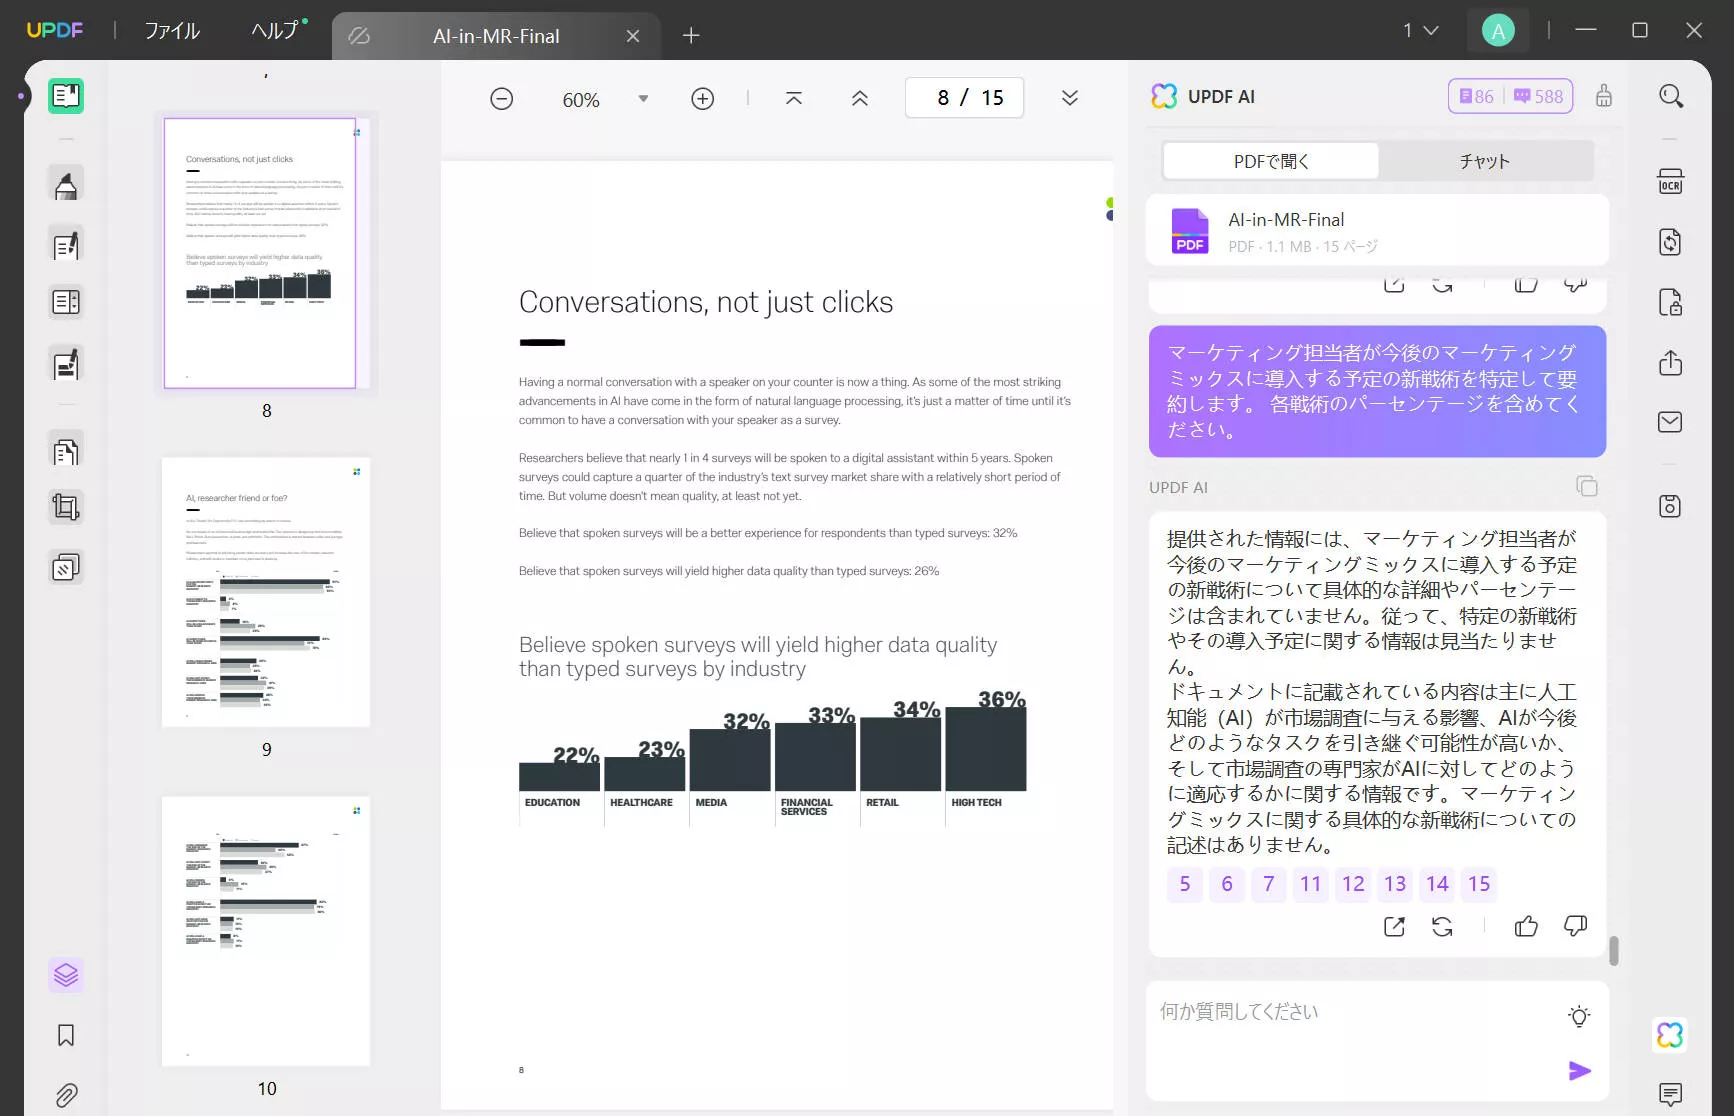
Task: Jump to cited page 13
Action: coord(1395,884)
